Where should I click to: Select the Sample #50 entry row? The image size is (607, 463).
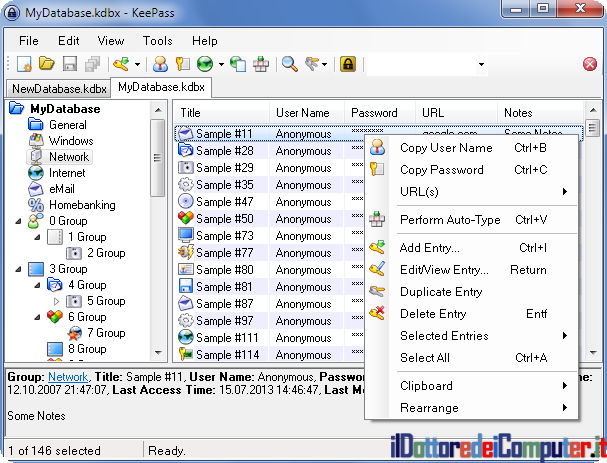[x=270, y=219]
